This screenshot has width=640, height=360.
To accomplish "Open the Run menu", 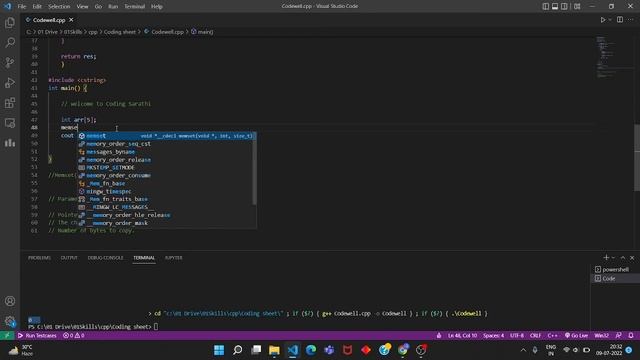I will click(113, 7).
